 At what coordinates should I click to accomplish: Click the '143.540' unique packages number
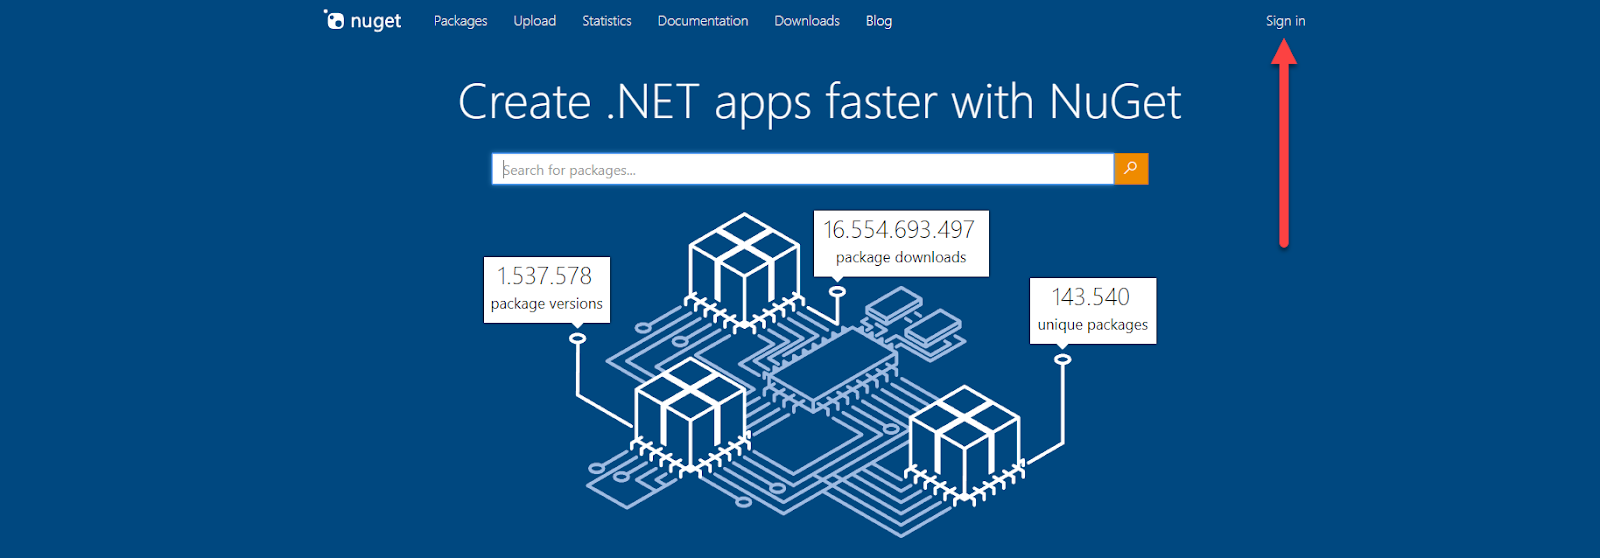(x=1091, y=297)
